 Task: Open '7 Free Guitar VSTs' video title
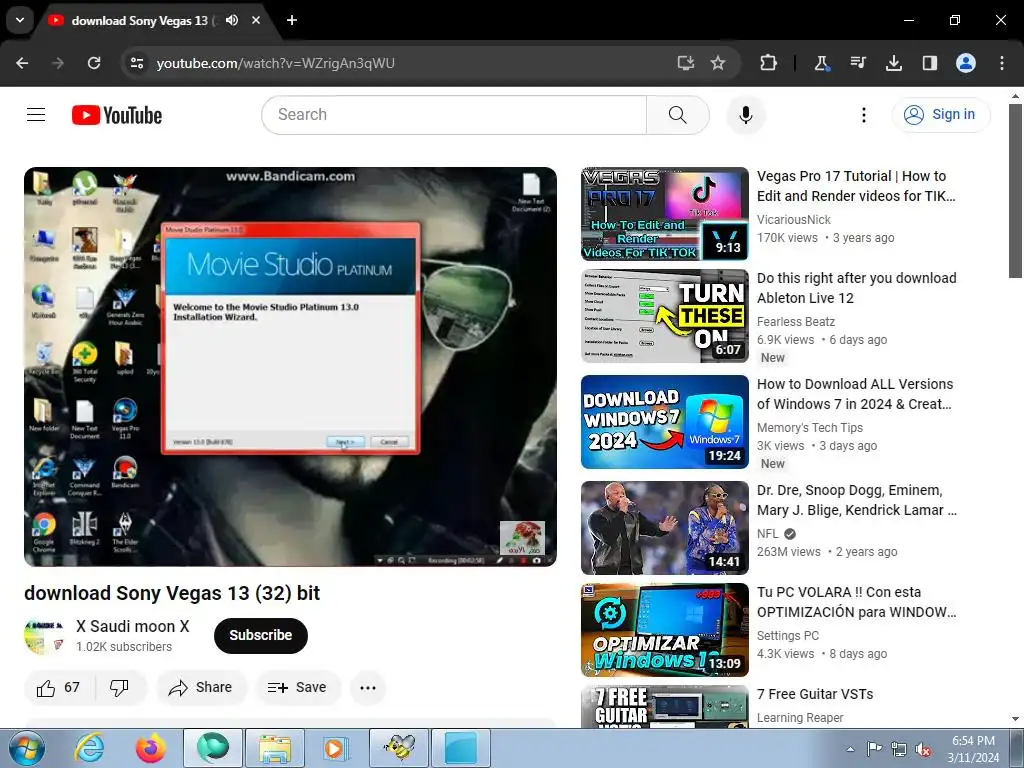815,694
